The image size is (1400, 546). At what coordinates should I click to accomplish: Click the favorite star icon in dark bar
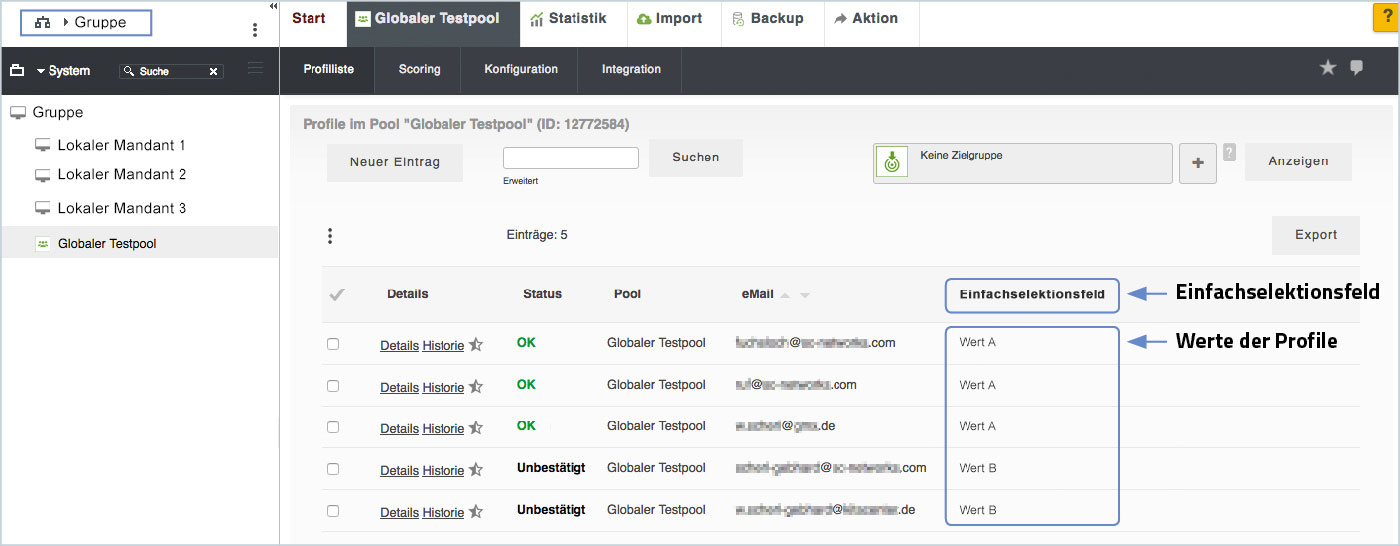pyautogui.click(x=1328, y=67)
